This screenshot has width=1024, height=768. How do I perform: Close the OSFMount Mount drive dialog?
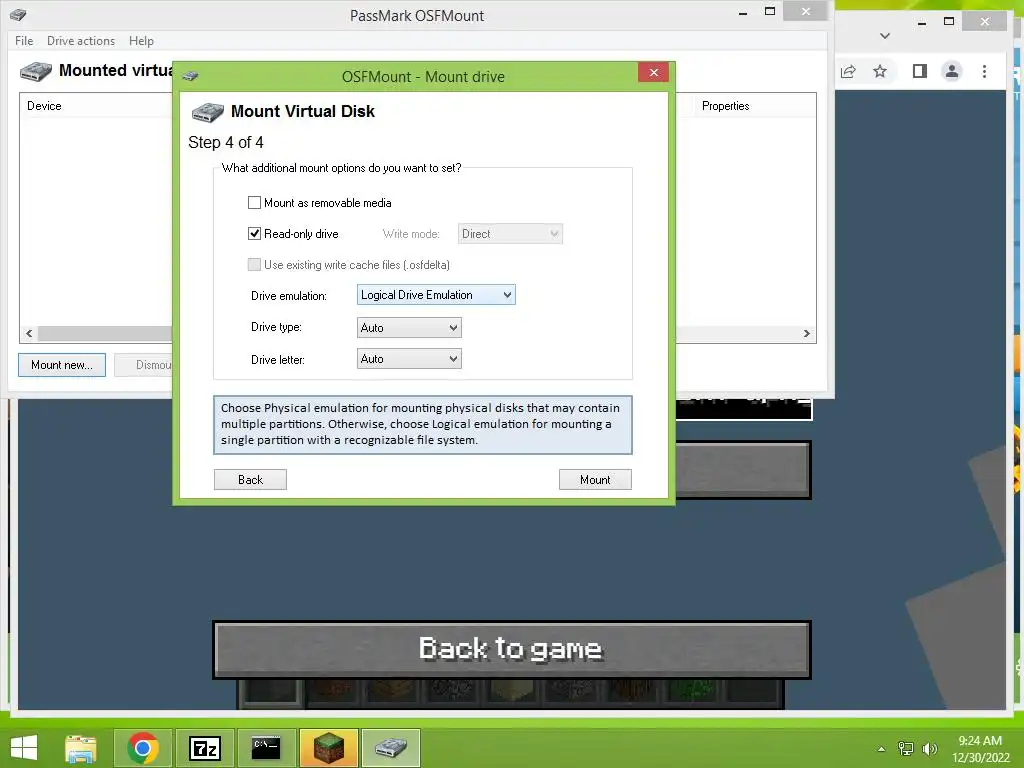point(654,72)
